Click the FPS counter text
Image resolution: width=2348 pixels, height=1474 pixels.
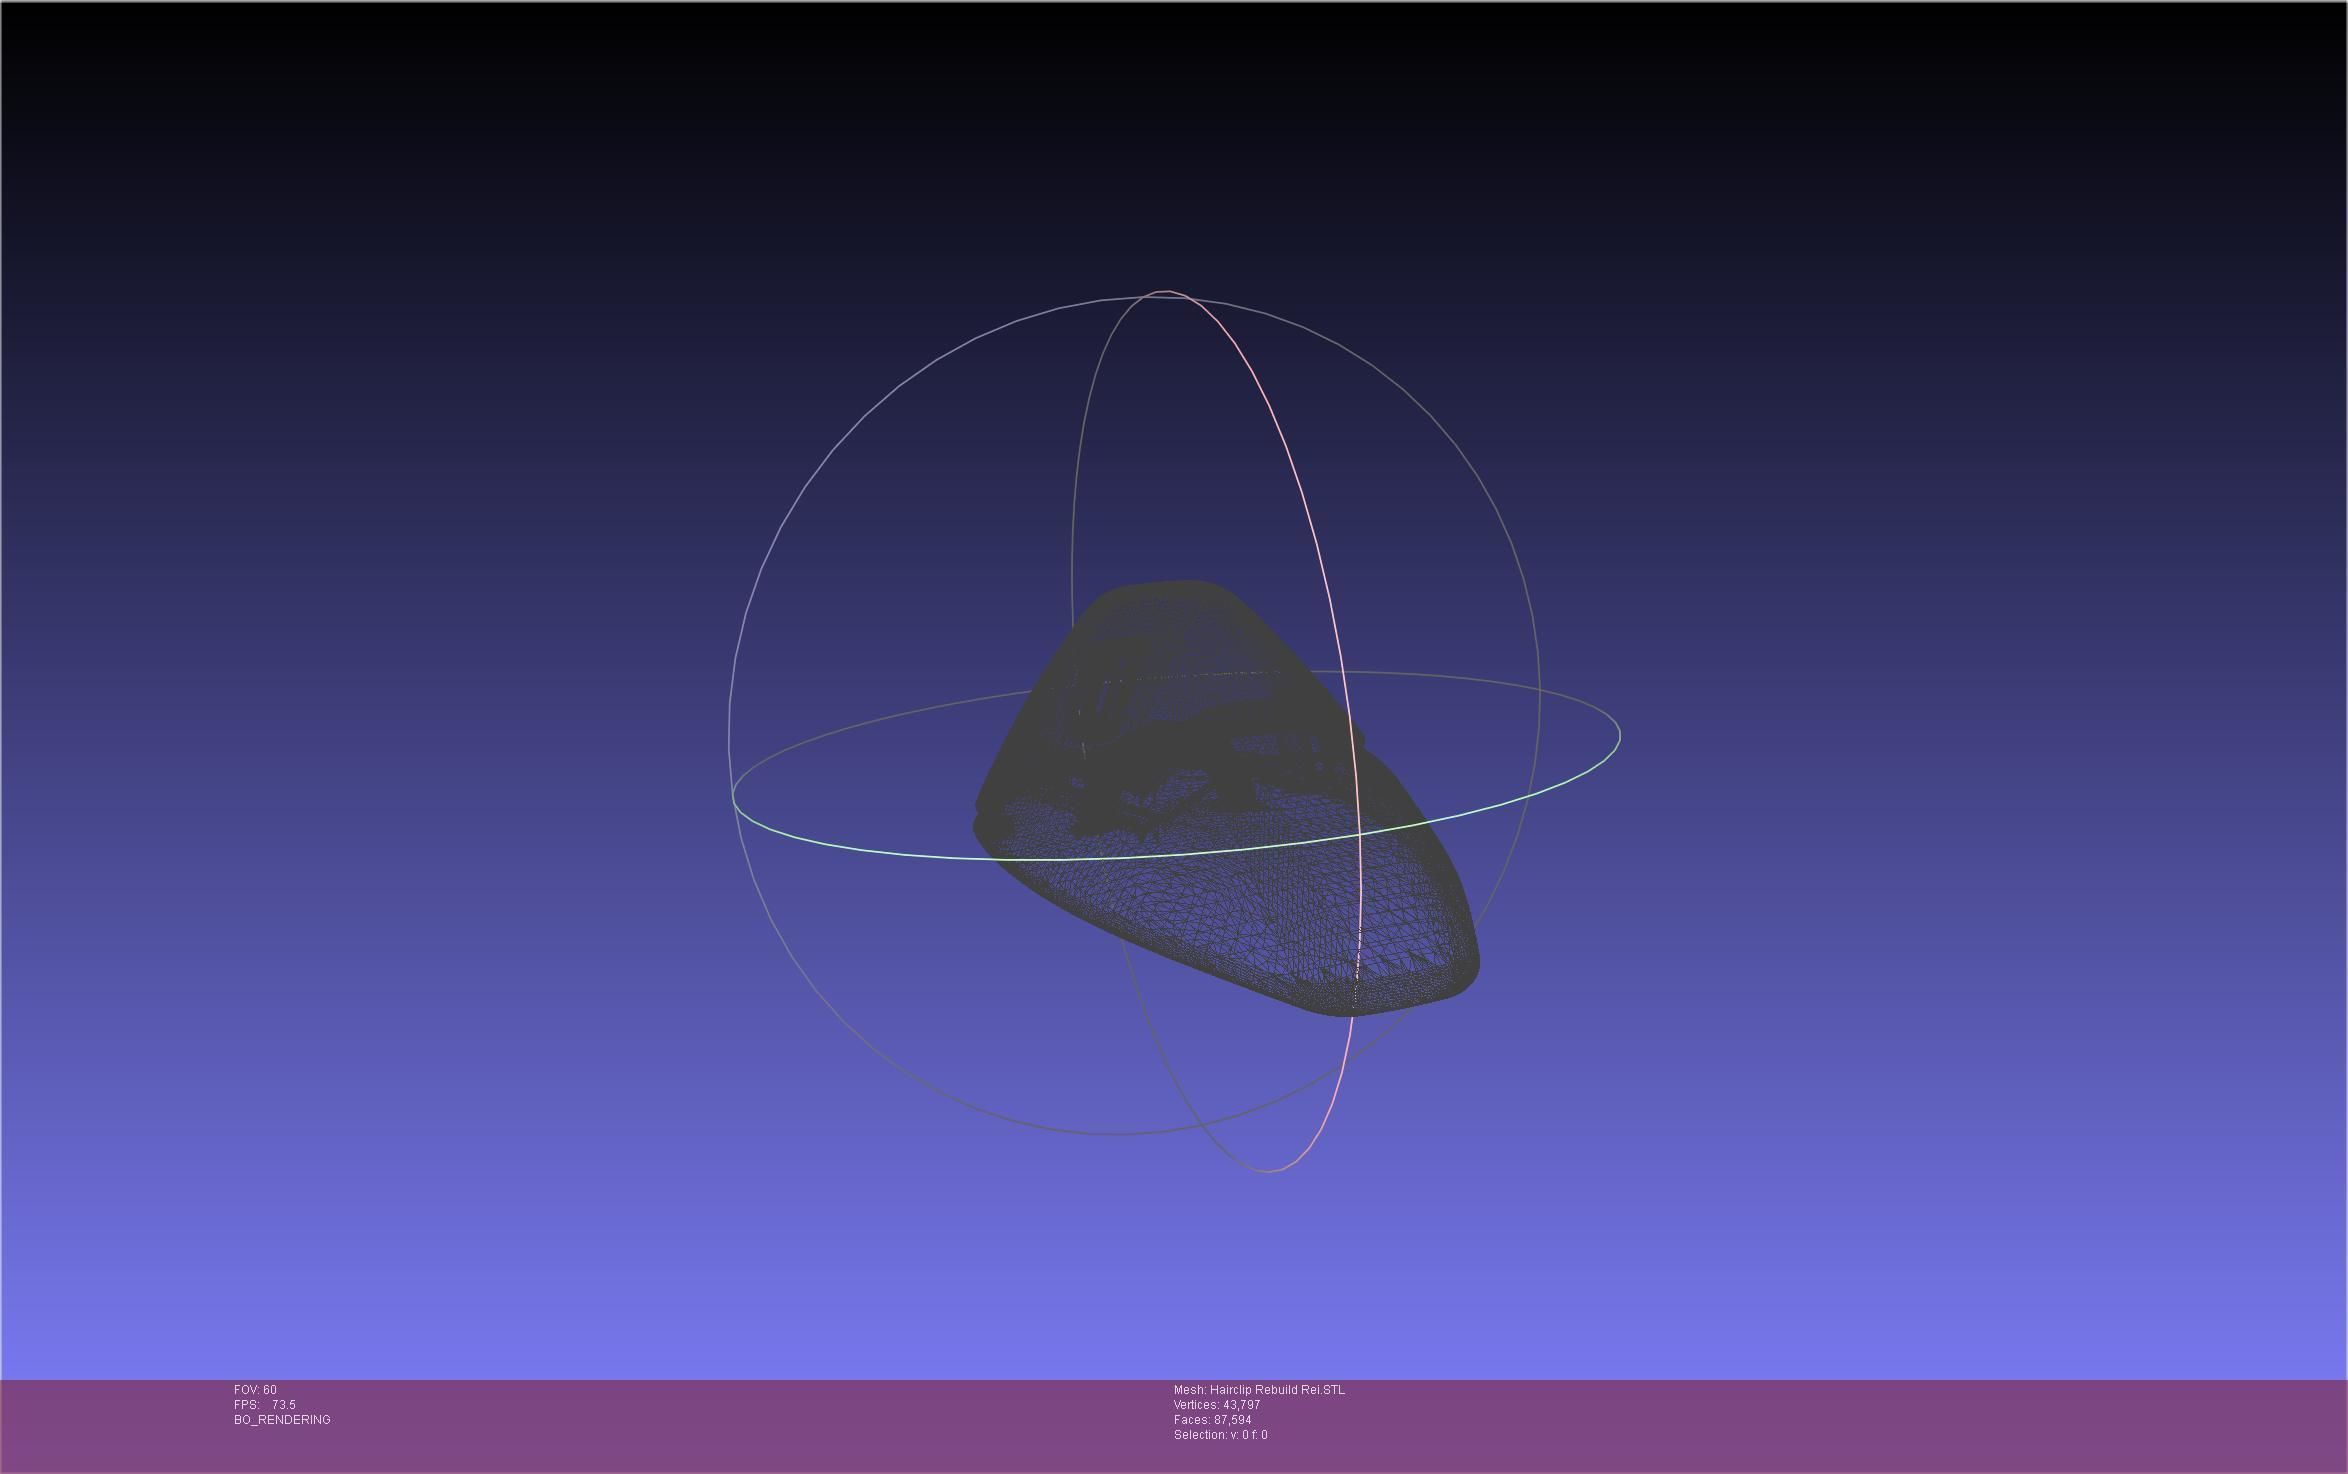tap(264, 1405)
